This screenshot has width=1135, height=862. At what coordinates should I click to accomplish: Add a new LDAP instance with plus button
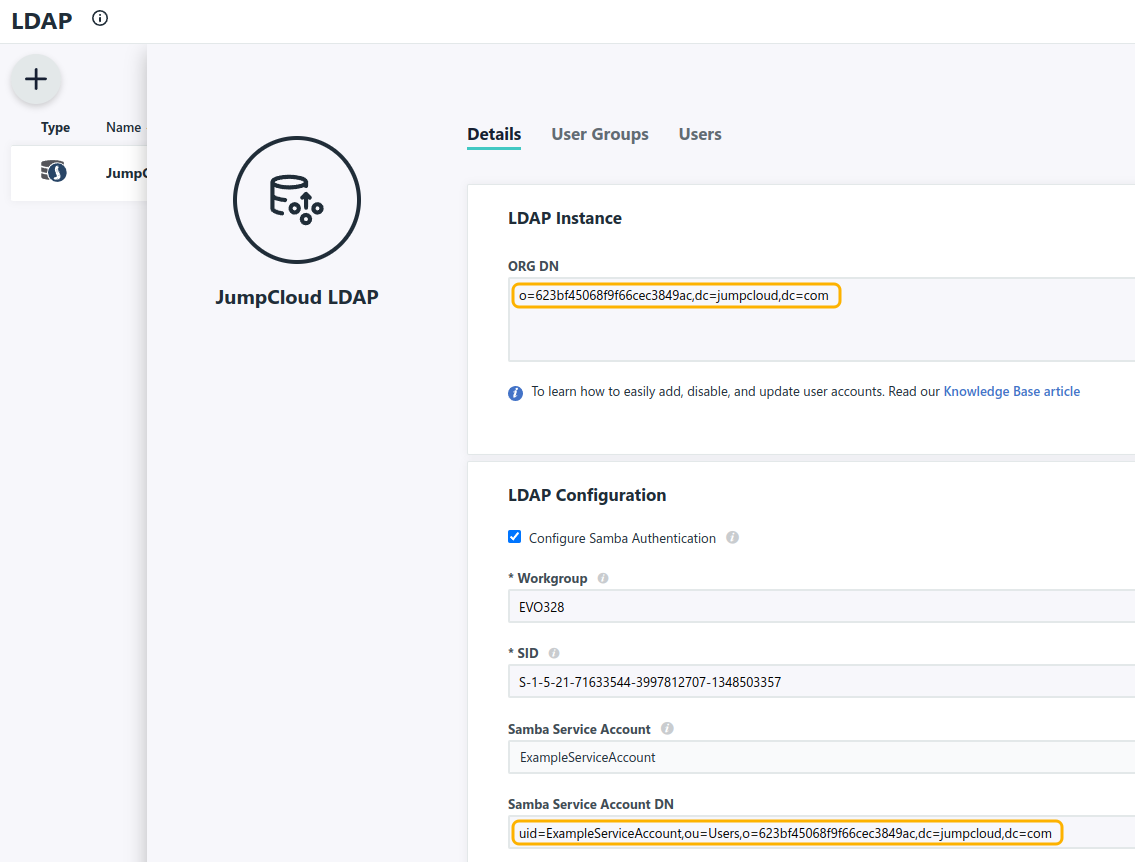tap(35, 79)
